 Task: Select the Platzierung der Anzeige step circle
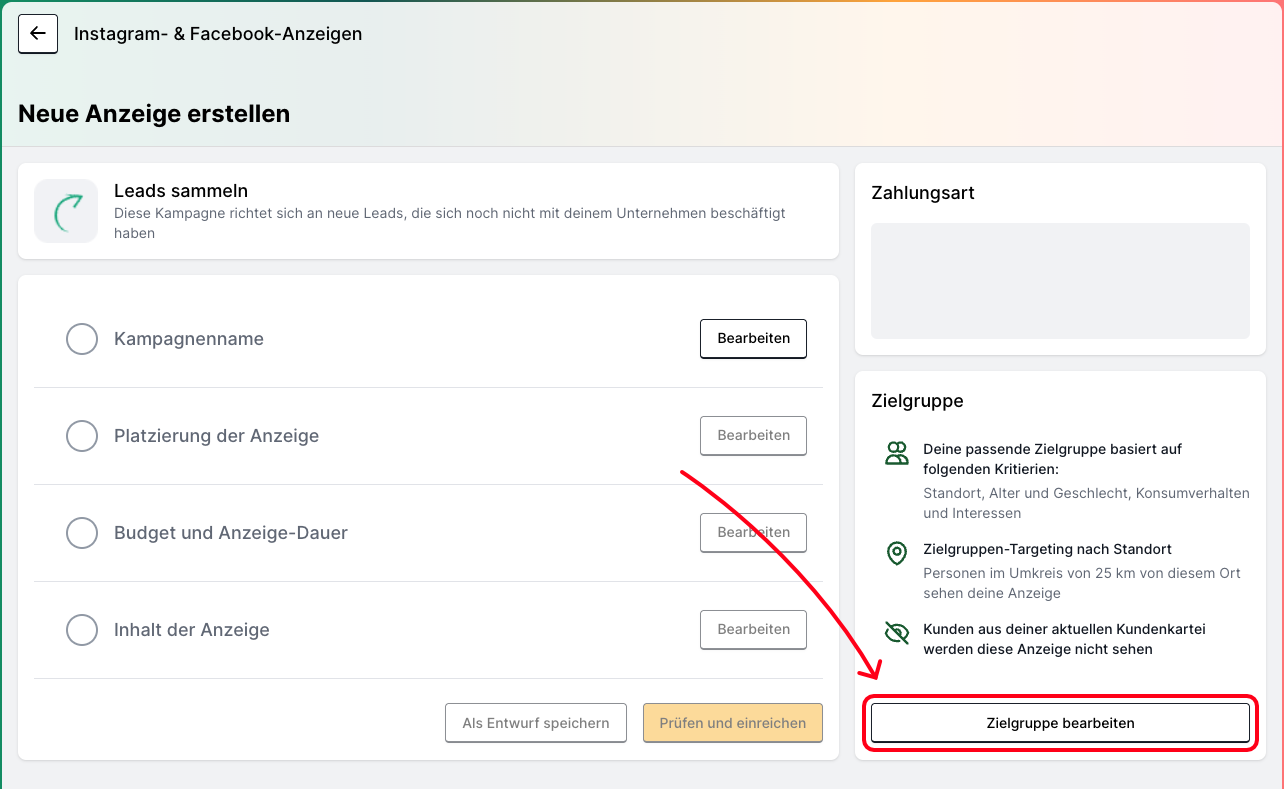tap(82, 436)
